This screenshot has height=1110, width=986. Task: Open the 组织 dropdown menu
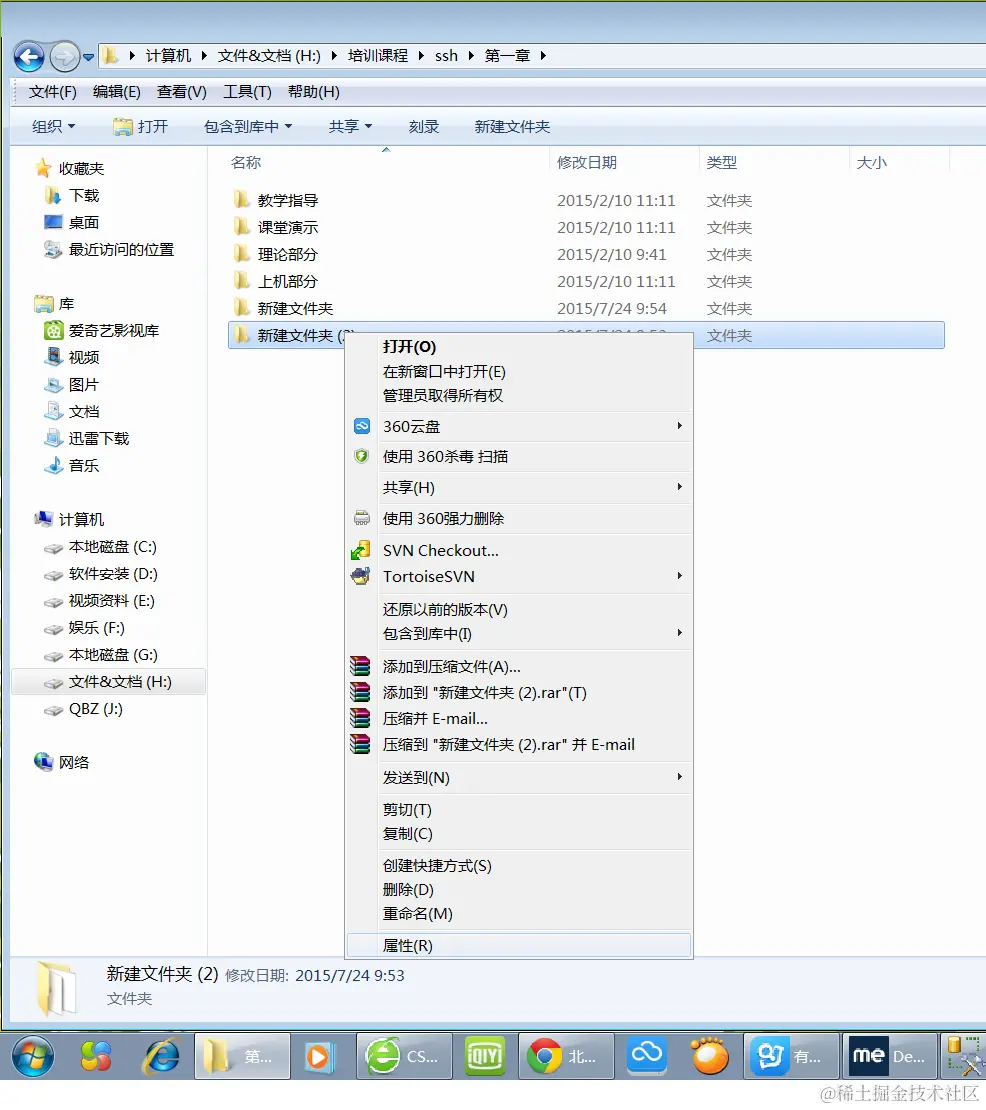52,126
